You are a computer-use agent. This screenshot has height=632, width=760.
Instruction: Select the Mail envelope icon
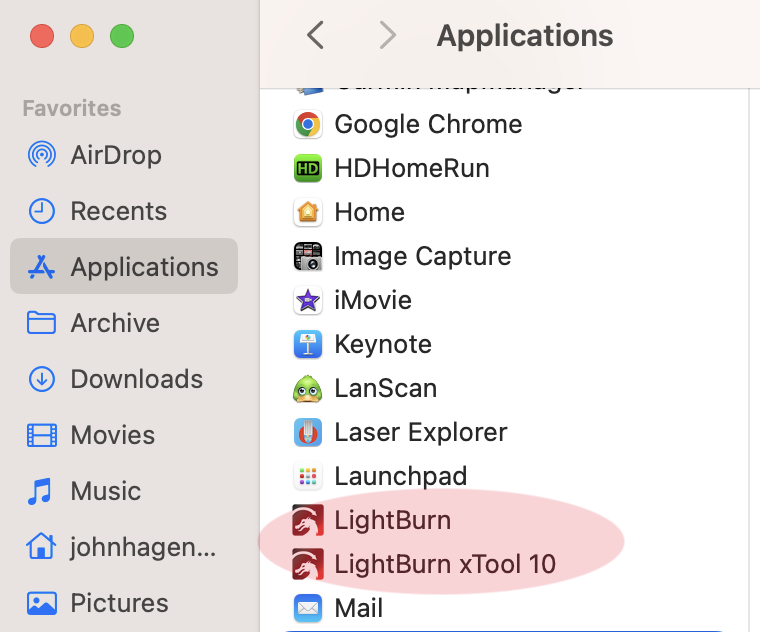pos(308,608)
